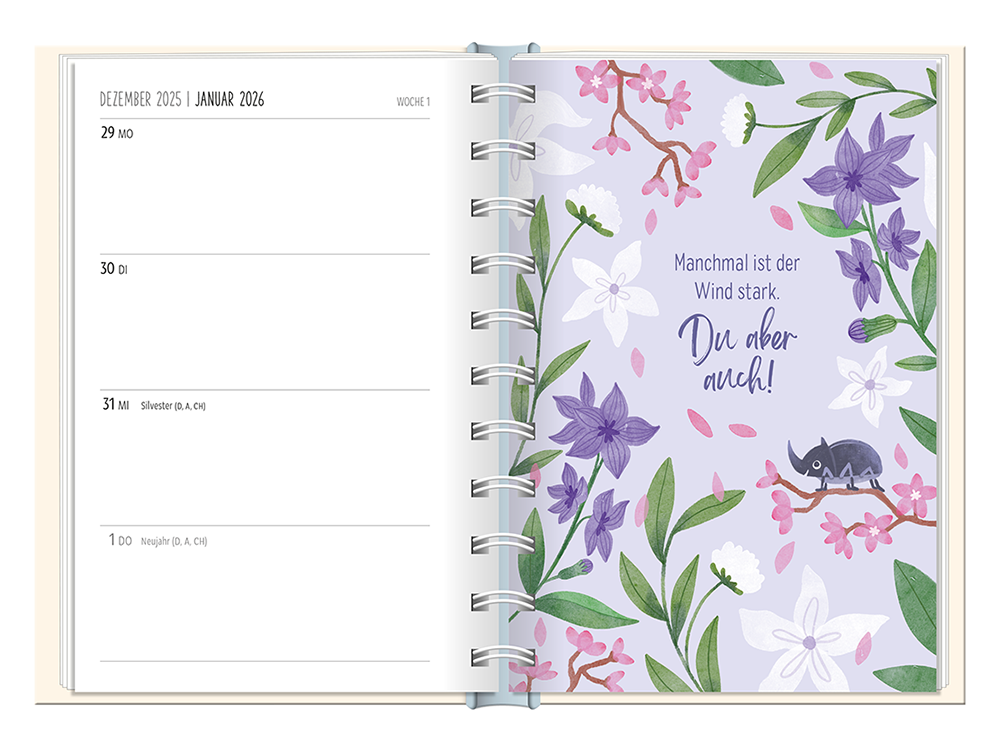This screenshot has height=750, width=1000.
Task: Click the 'Manchmal ist der Wind stark' text
Action: (736, 277)
